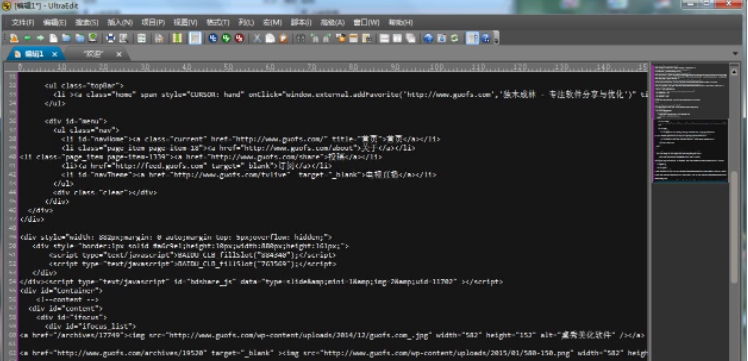Click the line '<div id="content">'
This screenshot has height=361, width=748.
pyautogui.click(x=65, y=309)
